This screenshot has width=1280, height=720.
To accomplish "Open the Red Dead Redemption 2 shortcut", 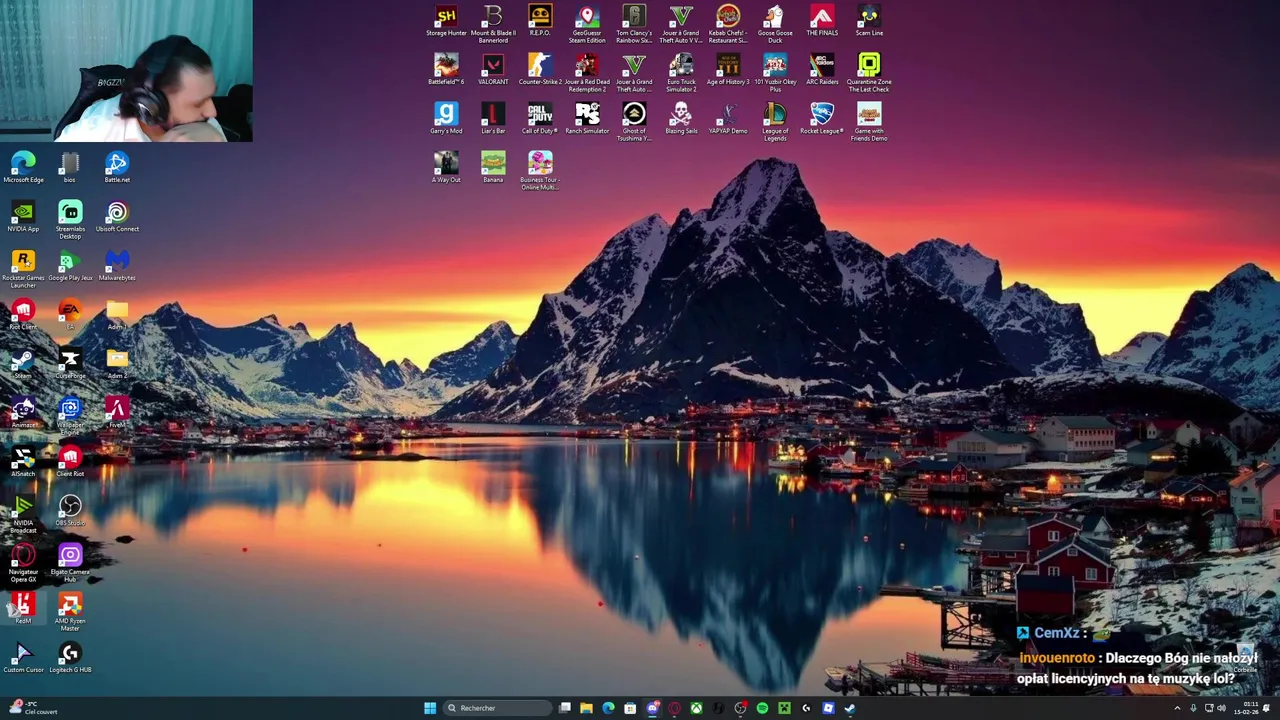I will pos(587,73).
